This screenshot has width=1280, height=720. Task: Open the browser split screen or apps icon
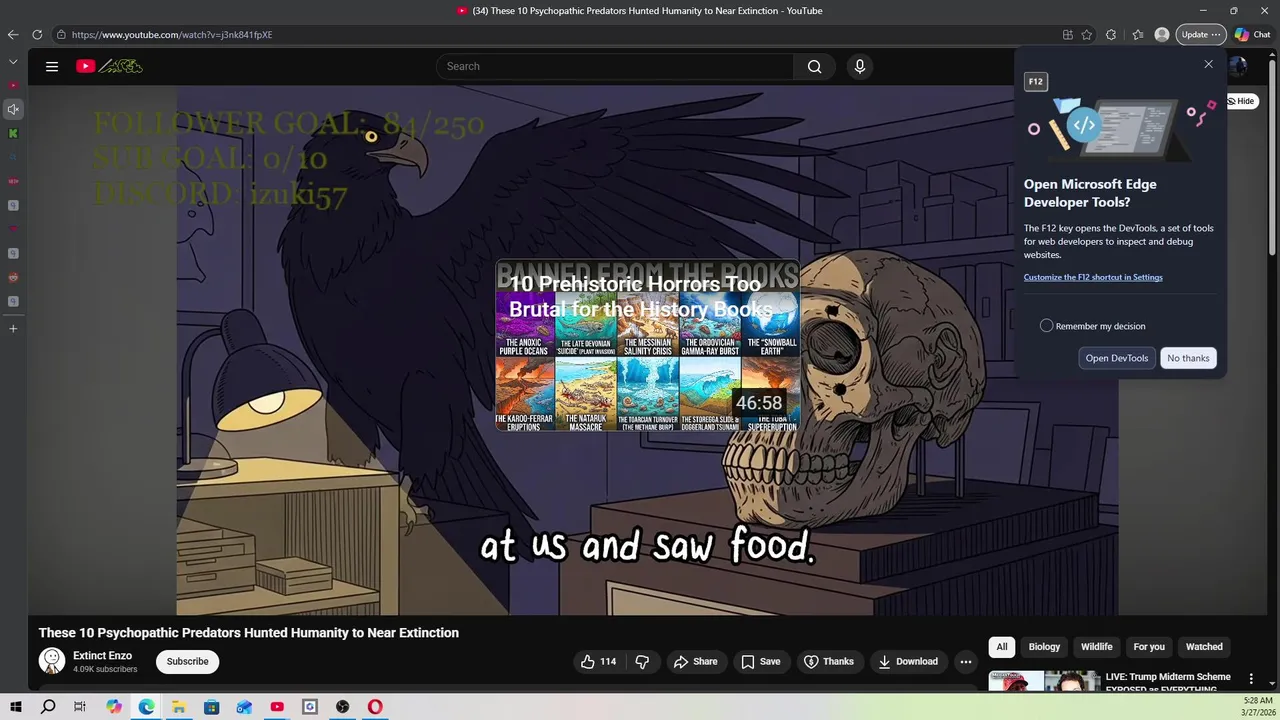tap(1067, 34)
